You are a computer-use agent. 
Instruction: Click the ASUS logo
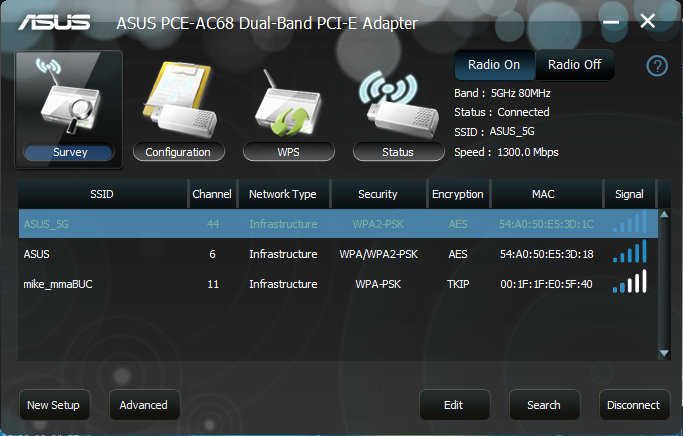[x=54, y=22]
